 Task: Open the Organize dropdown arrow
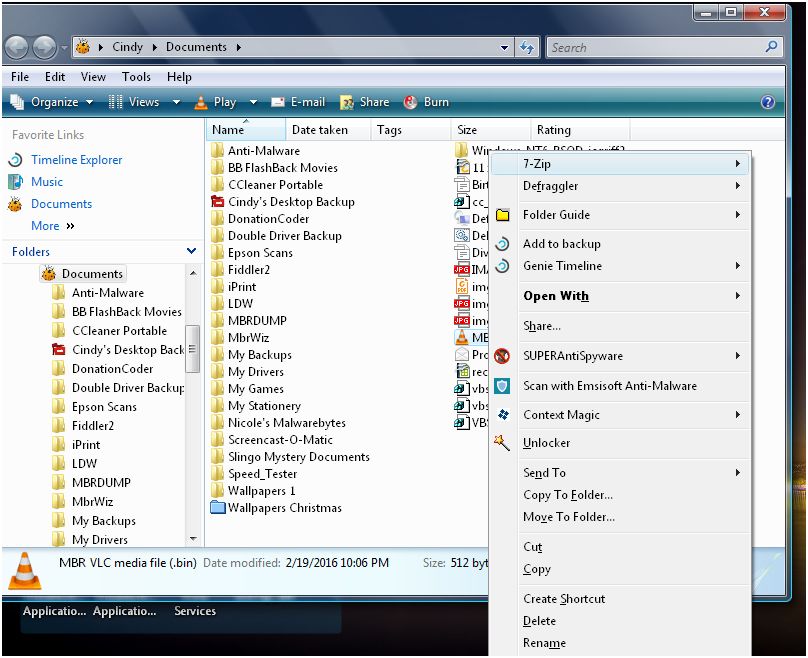tap(89, 103)
